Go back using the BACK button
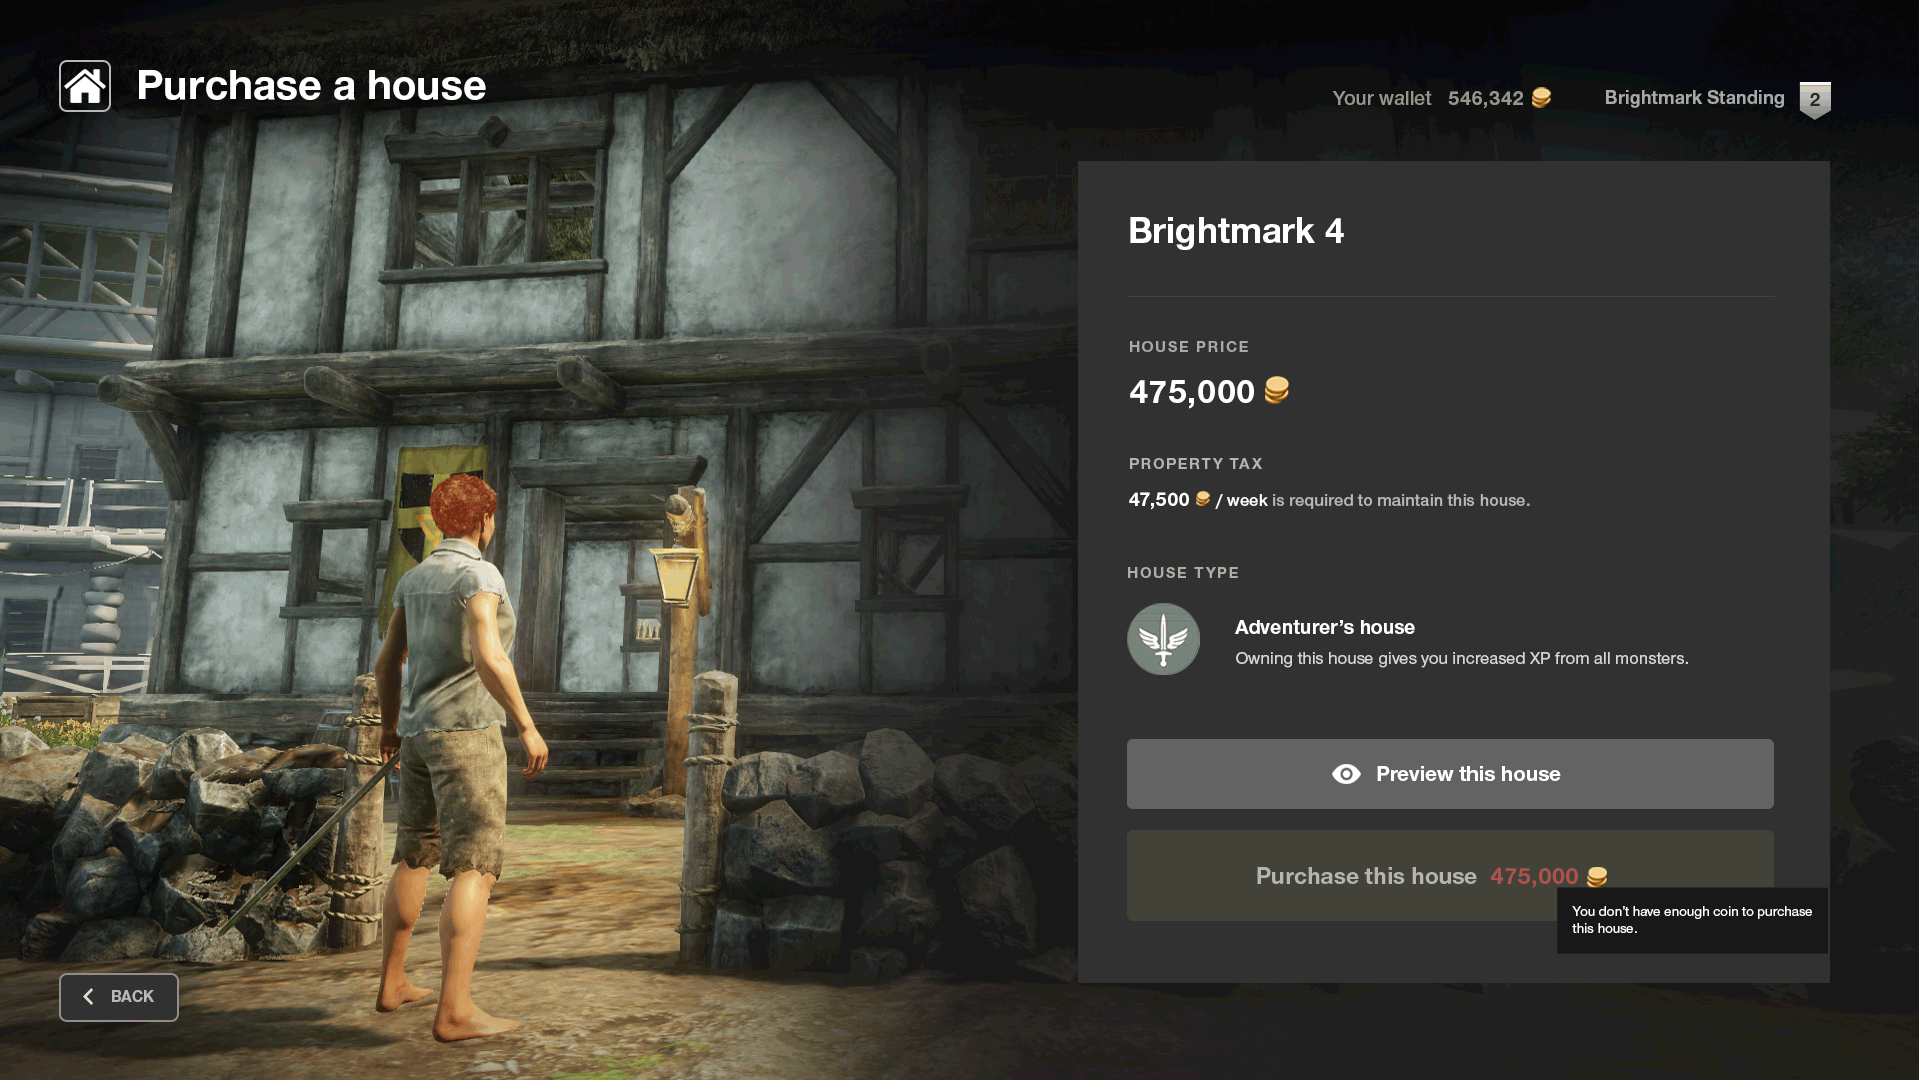 [x=119, y=997]
